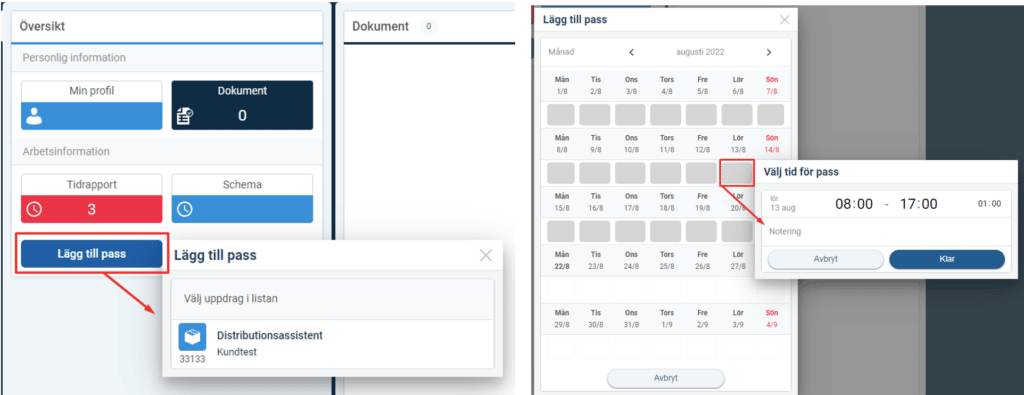
Task: Click the person icon in Min profil
Action: [35, 116]
